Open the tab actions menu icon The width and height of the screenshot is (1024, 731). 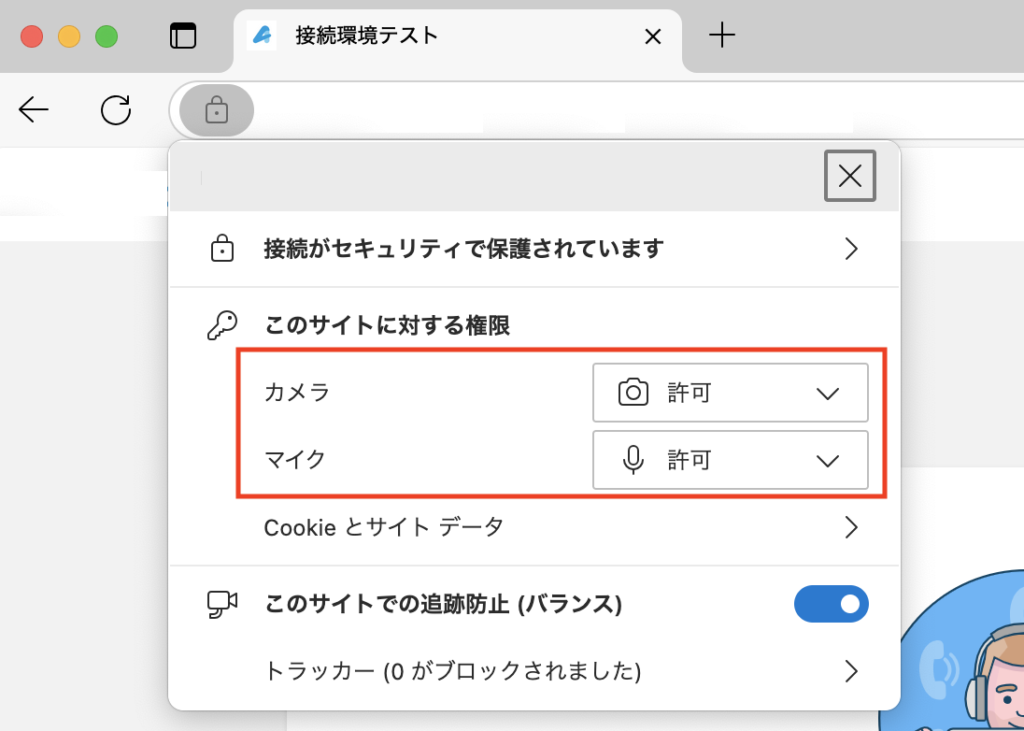(183, 36)
